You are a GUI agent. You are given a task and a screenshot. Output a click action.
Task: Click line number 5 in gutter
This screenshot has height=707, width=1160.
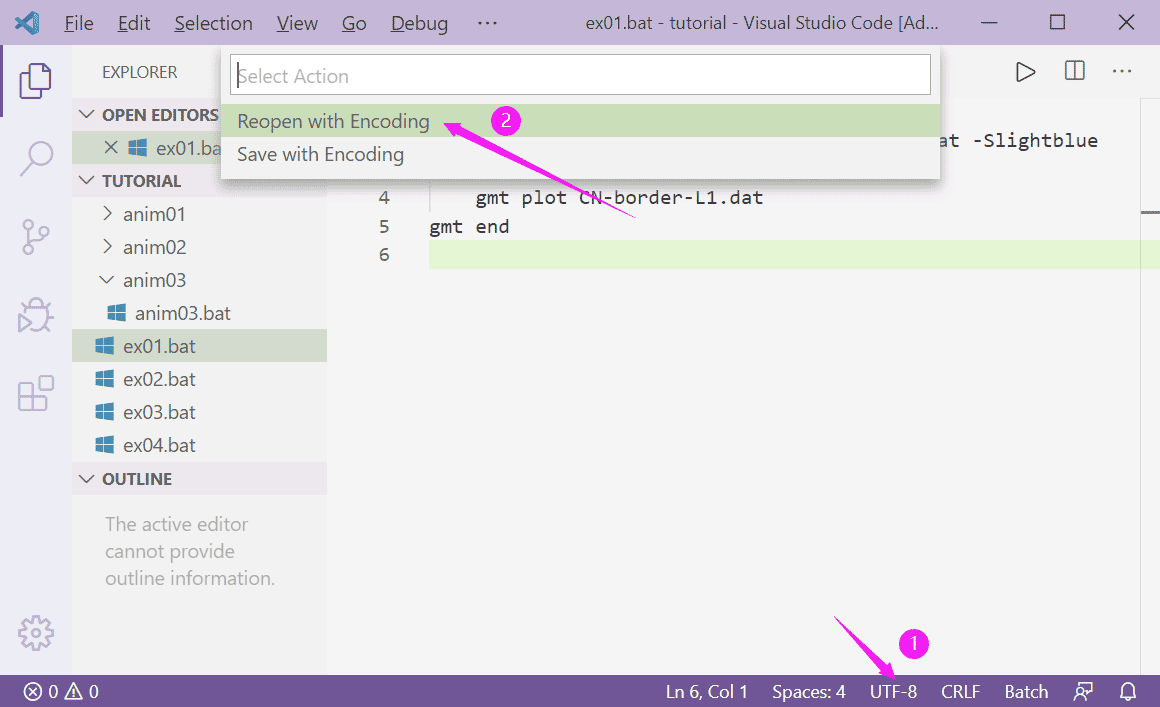click(384, 226)
